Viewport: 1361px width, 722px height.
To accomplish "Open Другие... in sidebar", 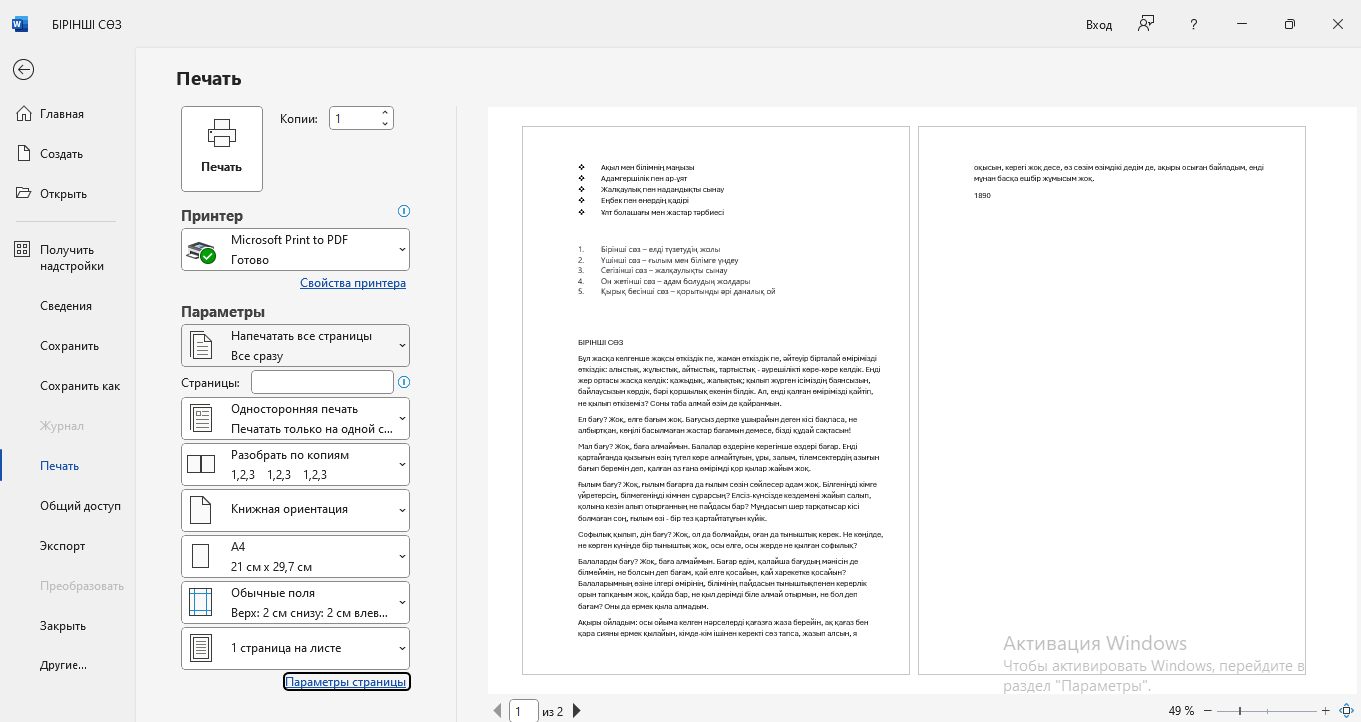I will point(63,664).
